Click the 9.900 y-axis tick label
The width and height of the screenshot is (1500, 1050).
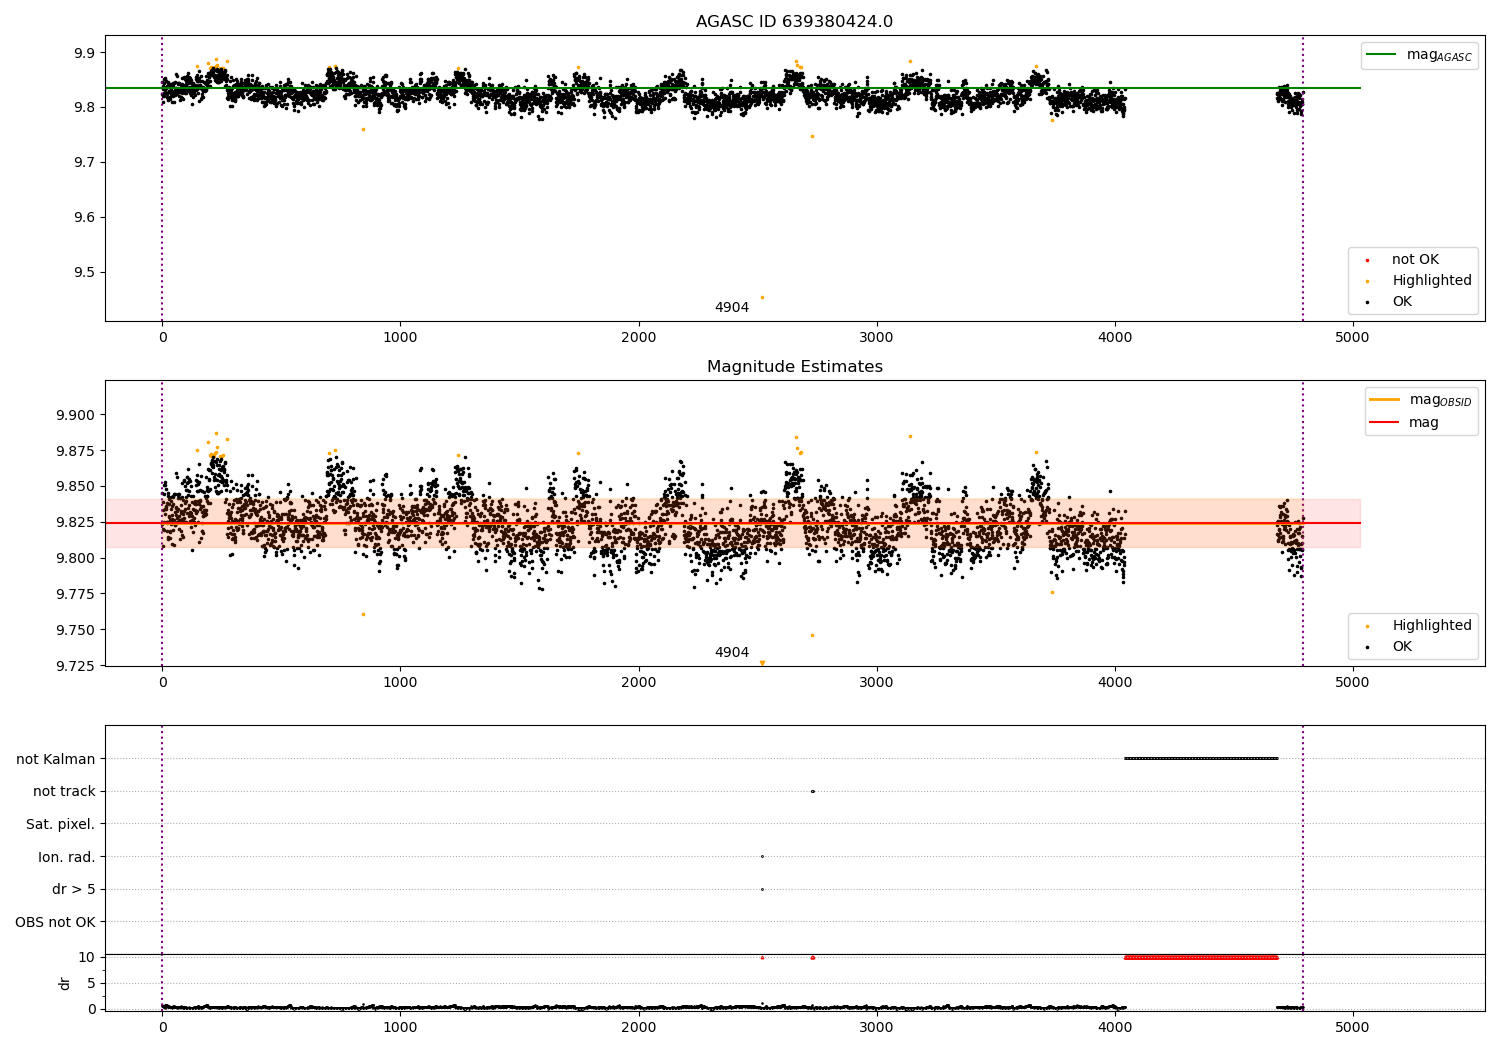click(x=75, y=416)
